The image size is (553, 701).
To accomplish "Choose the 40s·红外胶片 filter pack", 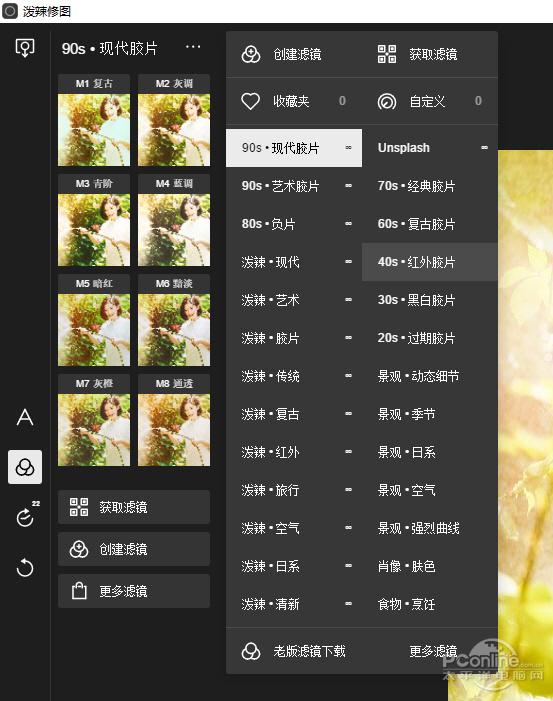I will click(430, 262).
